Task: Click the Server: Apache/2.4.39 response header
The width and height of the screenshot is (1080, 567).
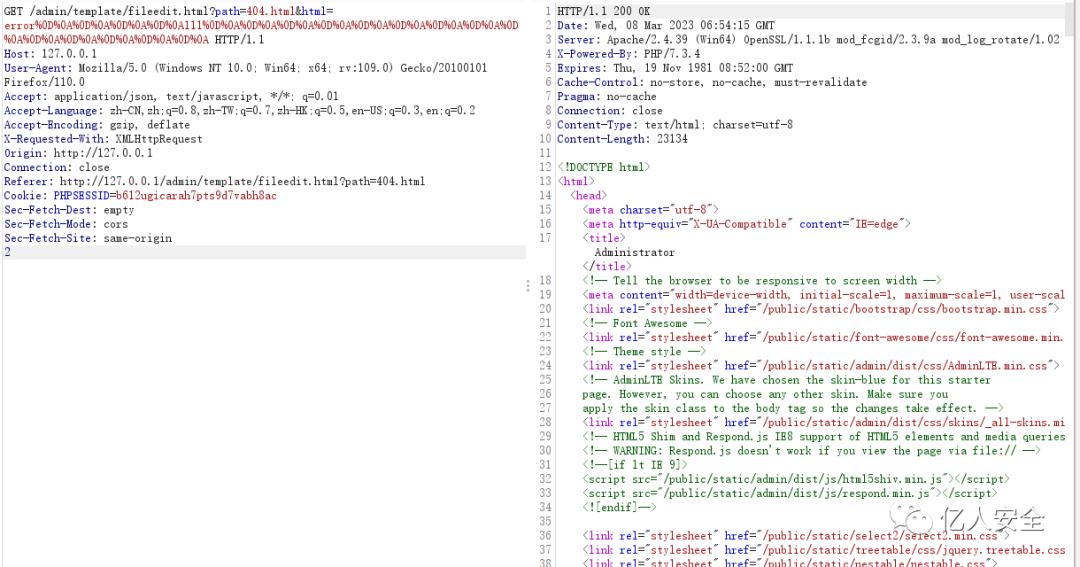Action: (808, 39)
